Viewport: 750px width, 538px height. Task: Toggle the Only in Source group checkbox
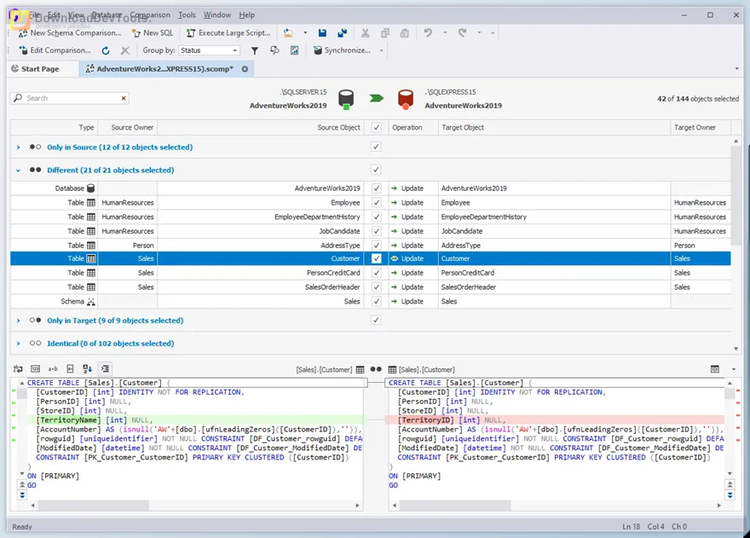[x=376, y=147]
